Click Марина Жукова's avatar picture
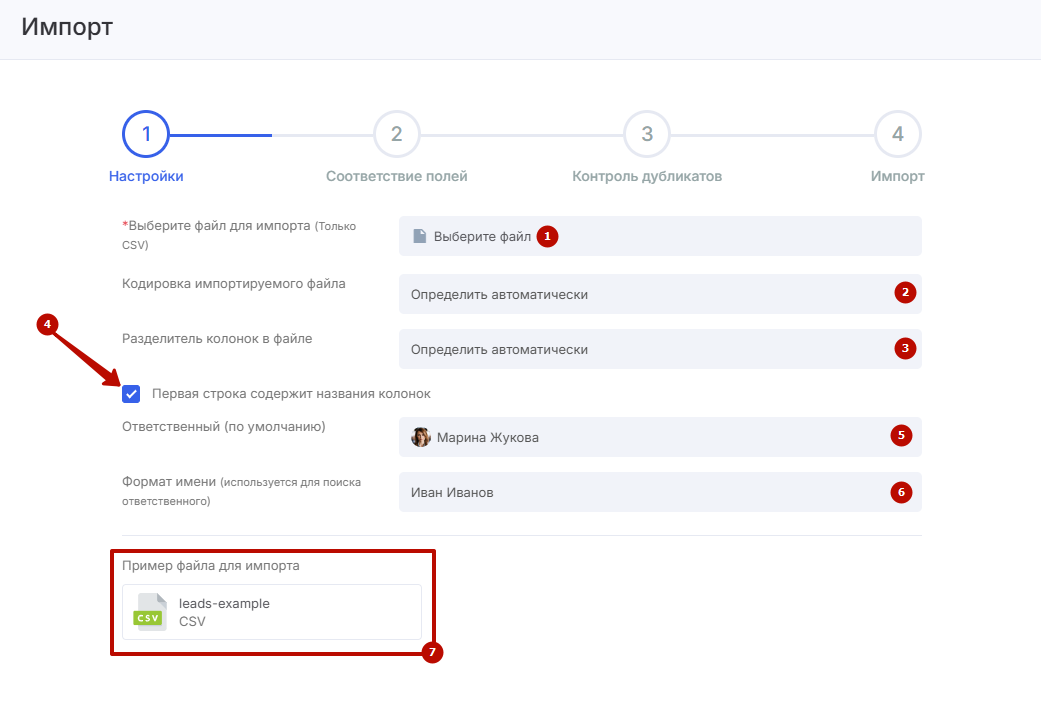This screenshot has width=1041, height=713. tap(421, 437)
